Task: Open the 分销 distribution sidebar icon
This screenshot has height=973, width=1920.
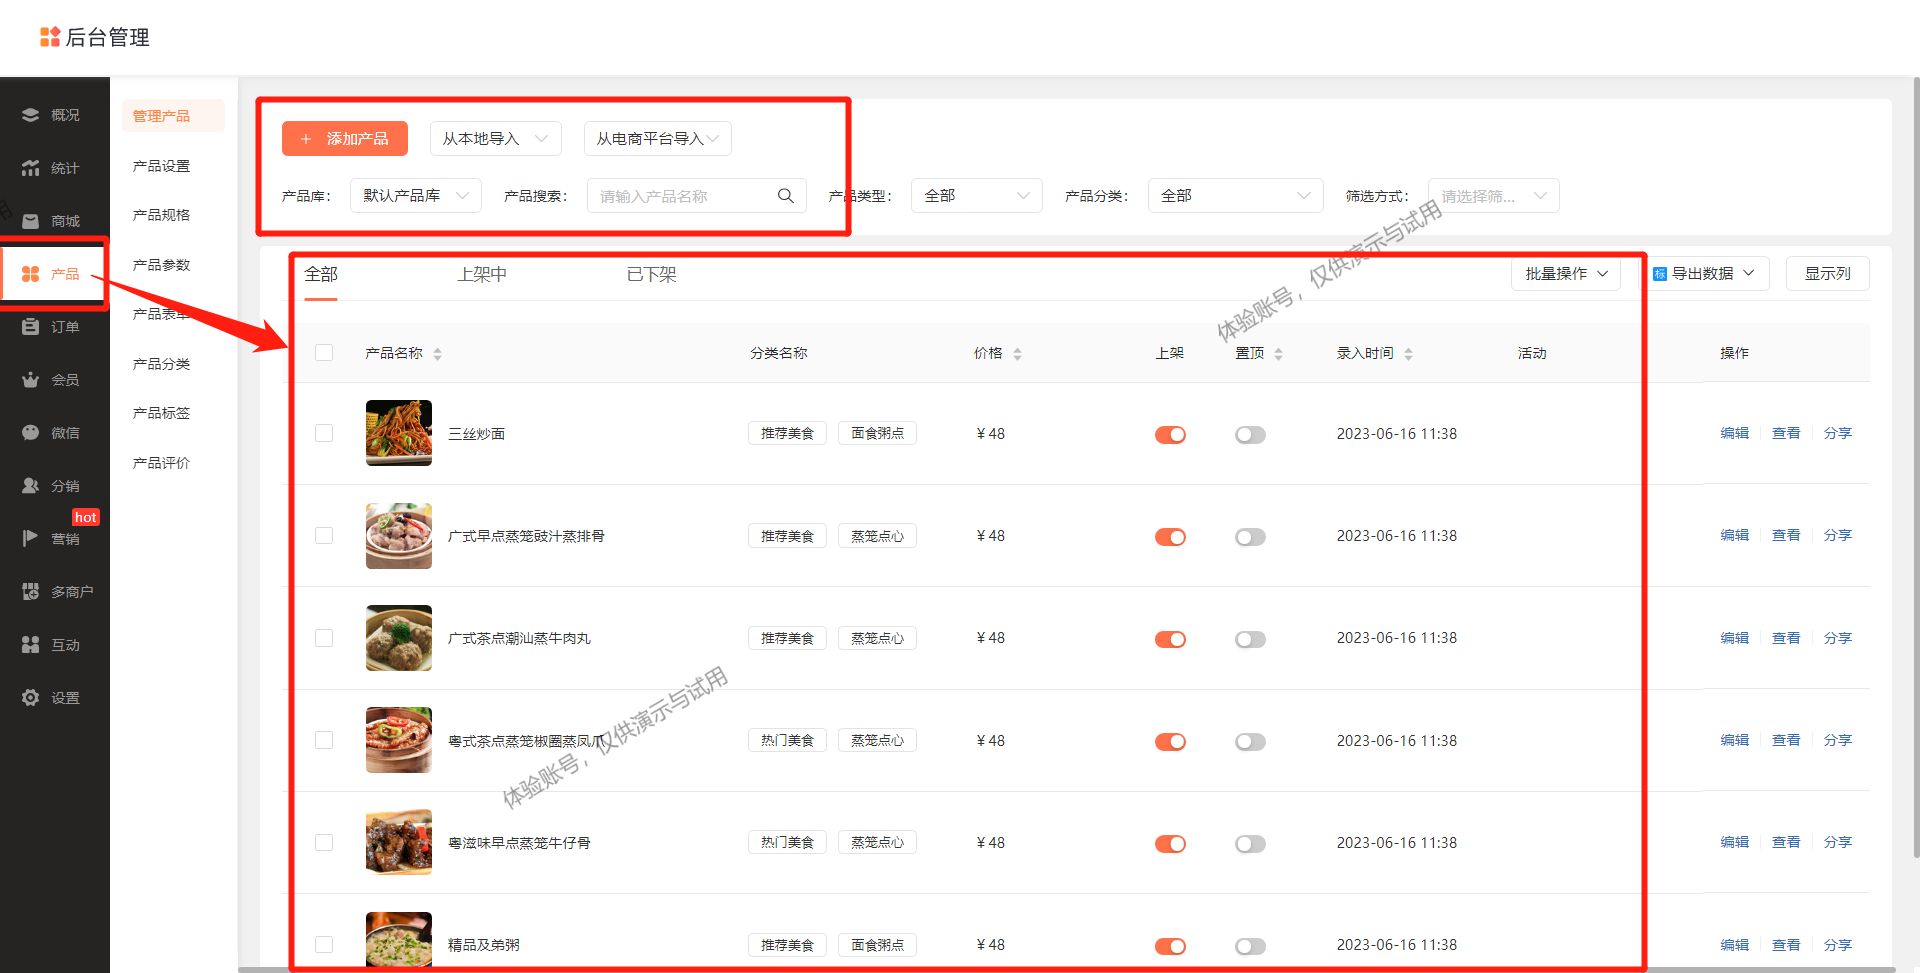Action: (31, 486)
